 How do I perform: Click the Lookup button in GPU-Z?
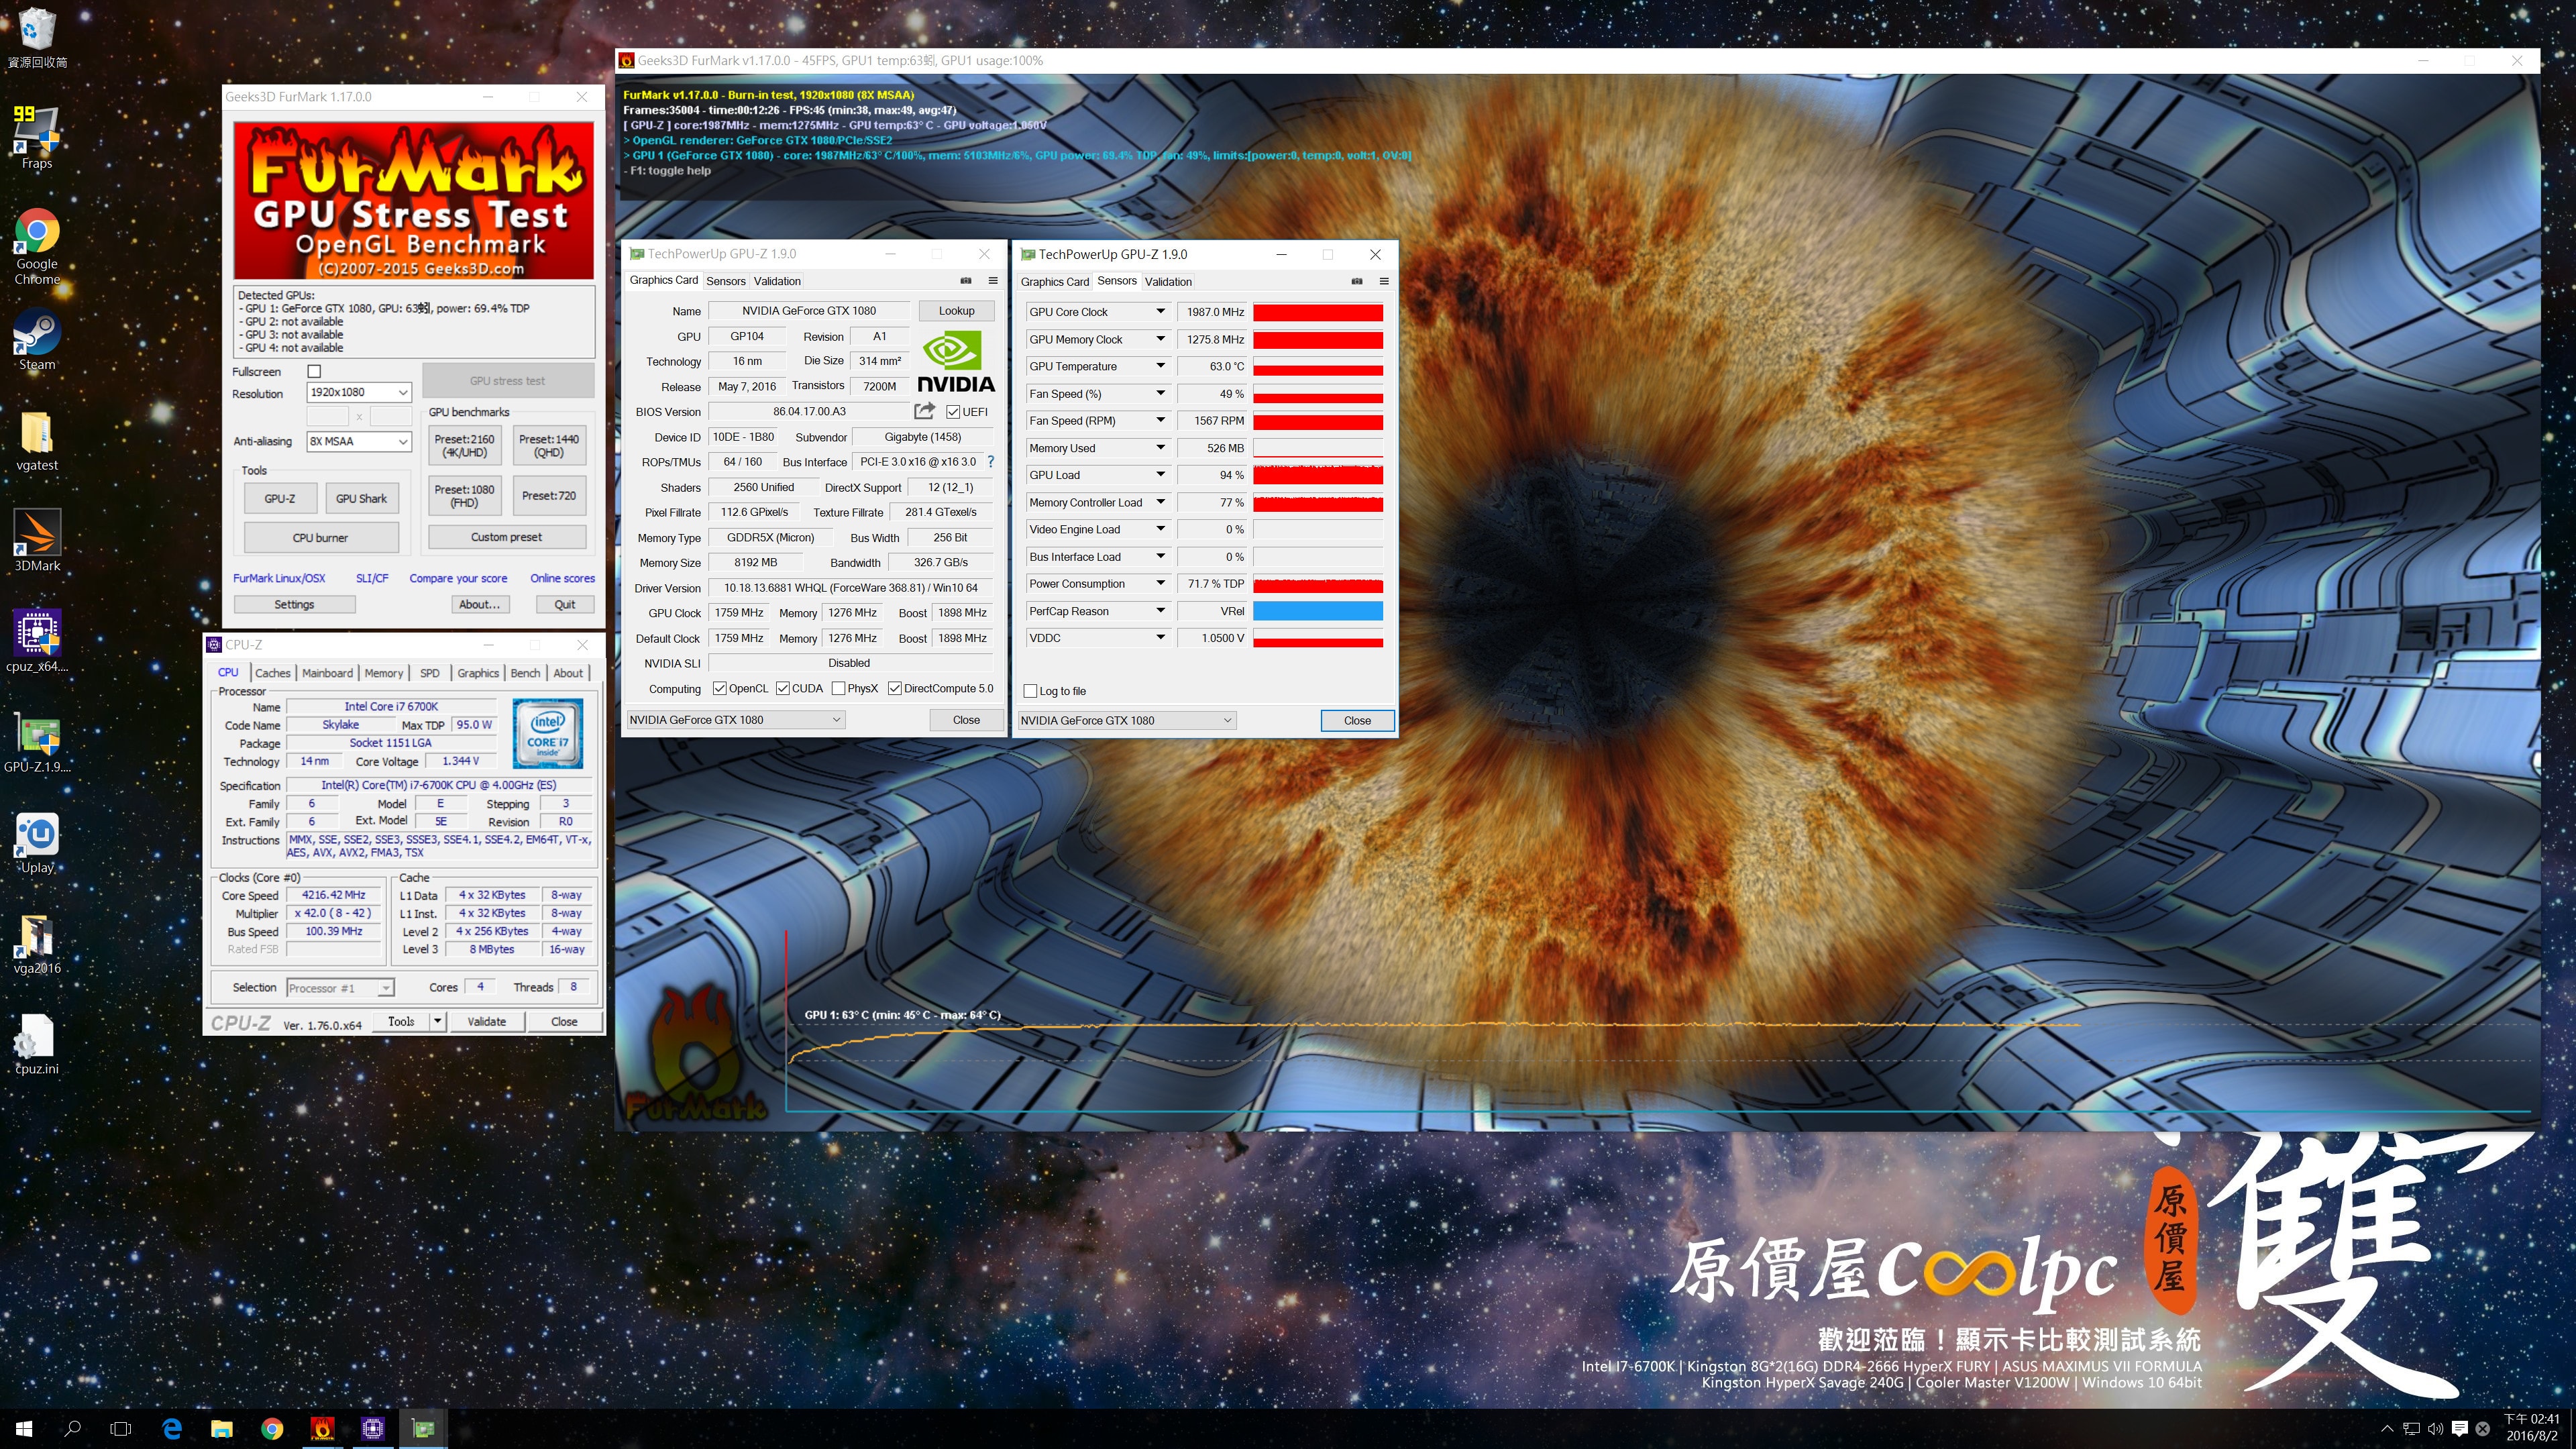[956, 311]
